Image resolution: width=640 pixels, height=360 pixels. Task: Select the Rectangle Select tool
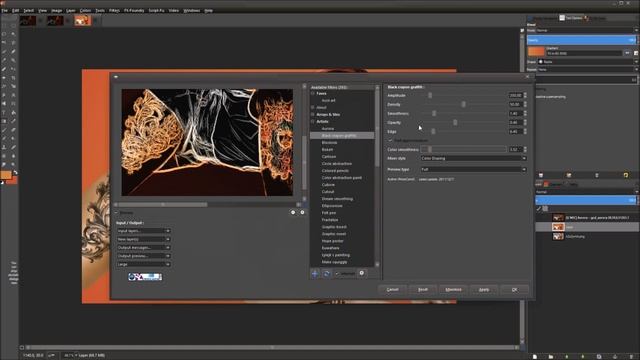(x=5, y=25)
